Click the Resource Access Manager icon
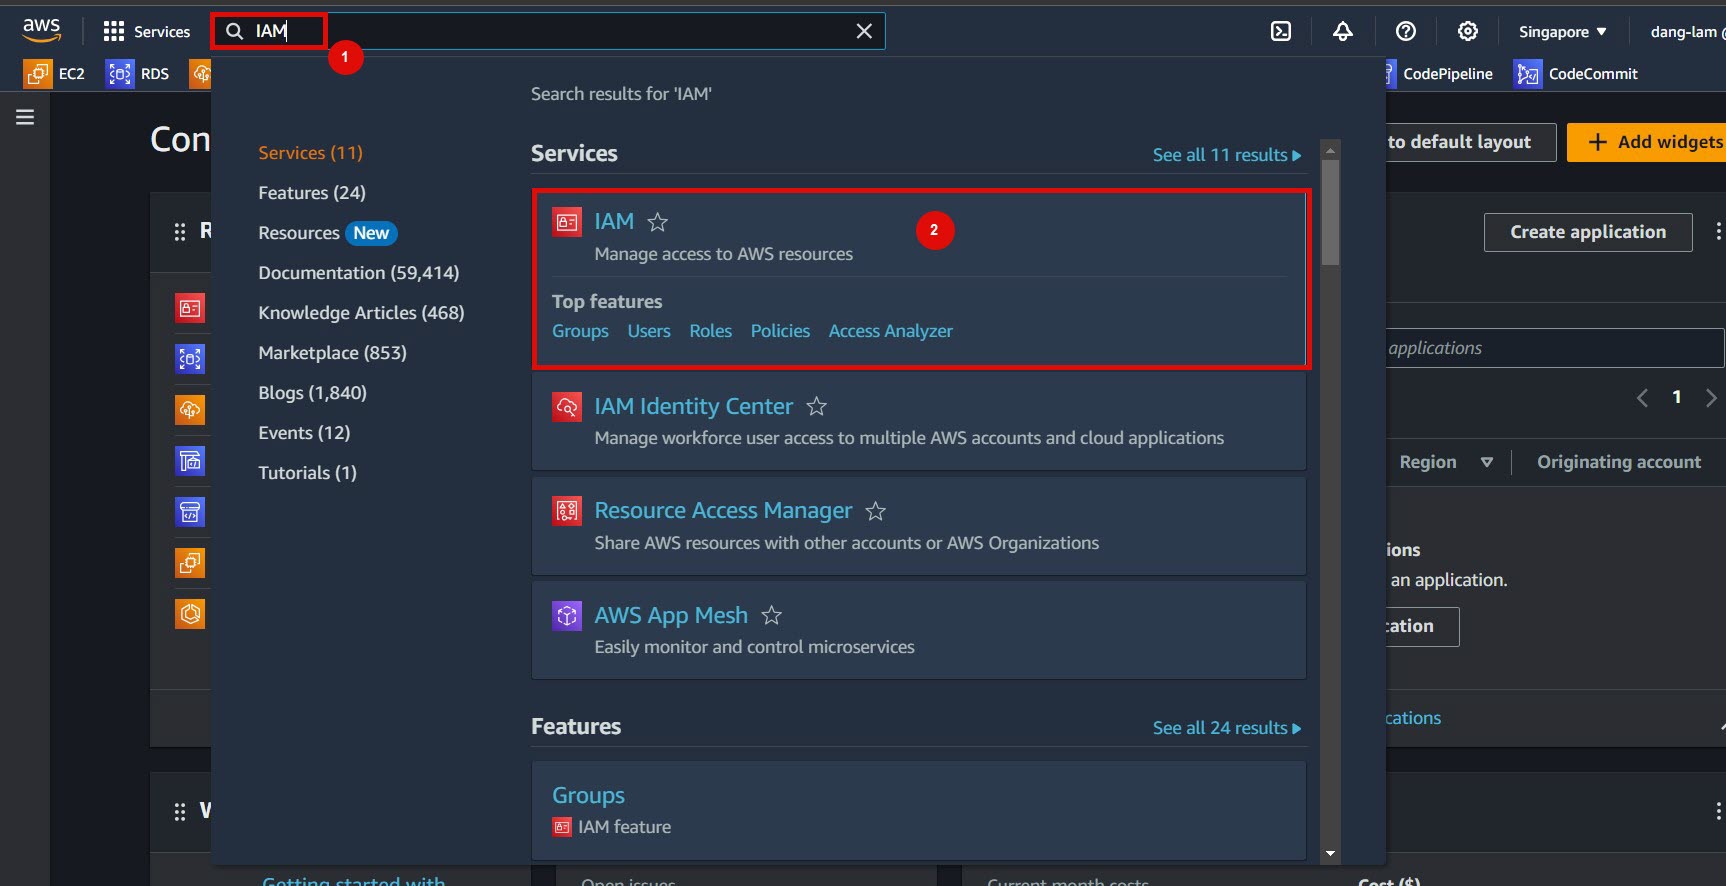Viewport: 1726px width, 886px height. tap(567, 511)
